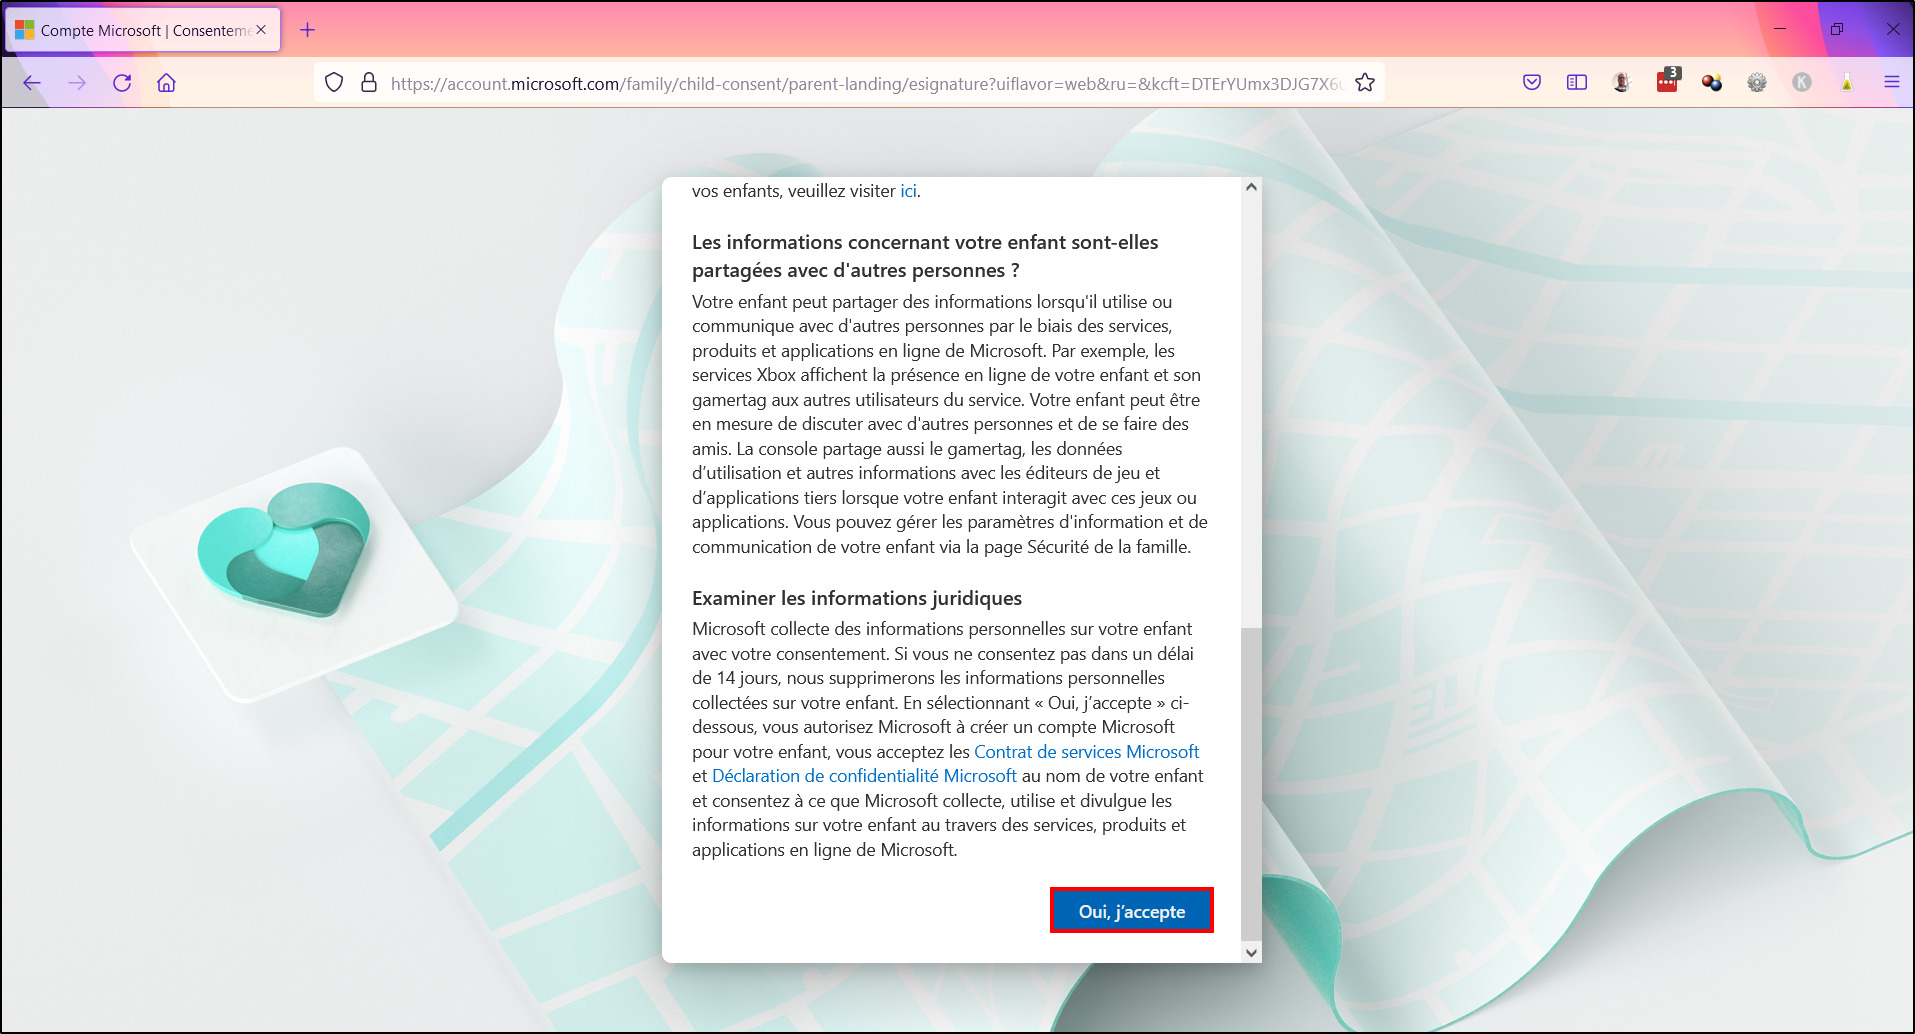Screen dimensions: 1915x1034
Task: Select the Compte Microsoft Consentement tab
Action: click(144, 30)
